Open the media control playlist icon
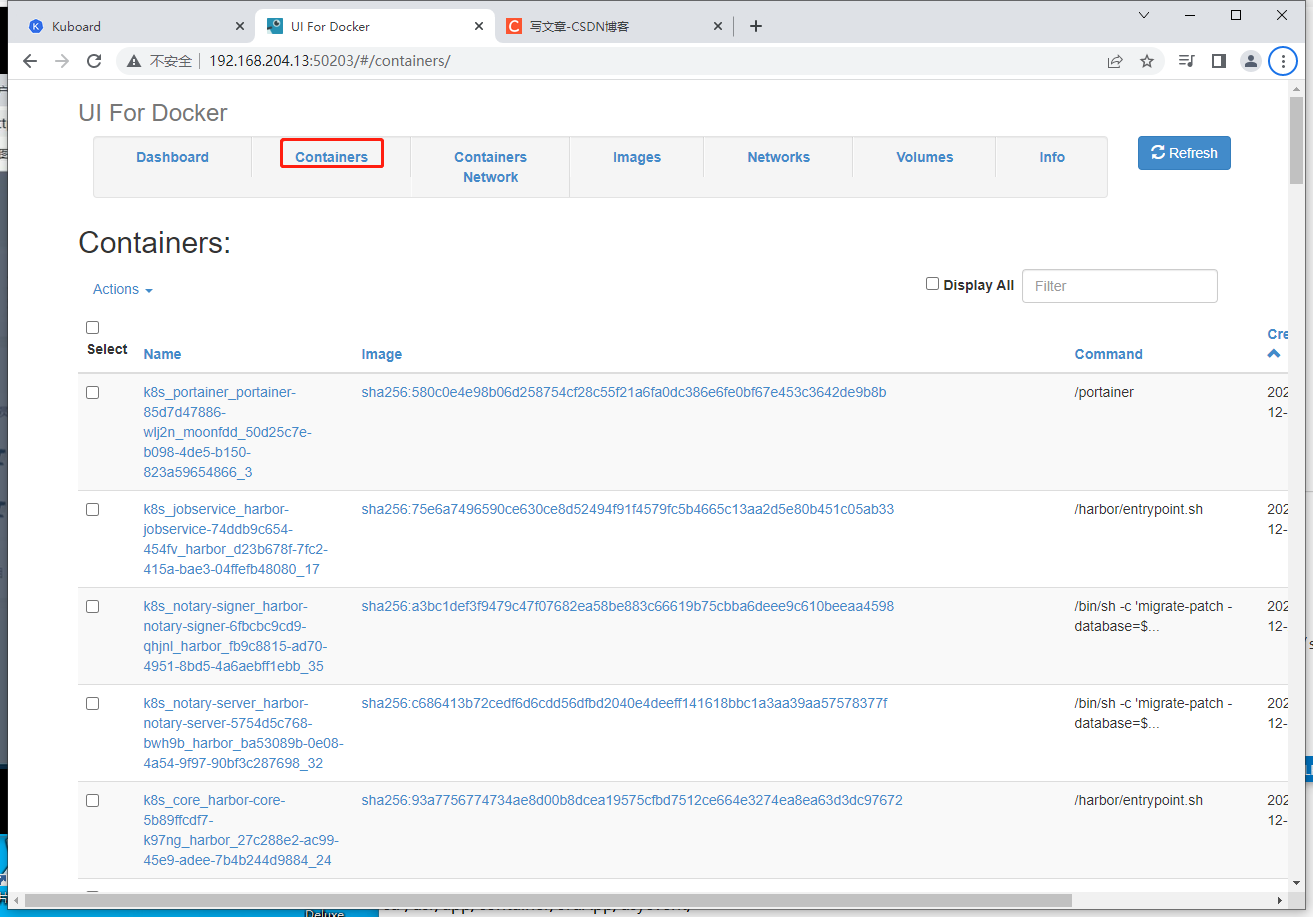Viewport: 1313px width, 917px height. click(x=1187, y=61)
